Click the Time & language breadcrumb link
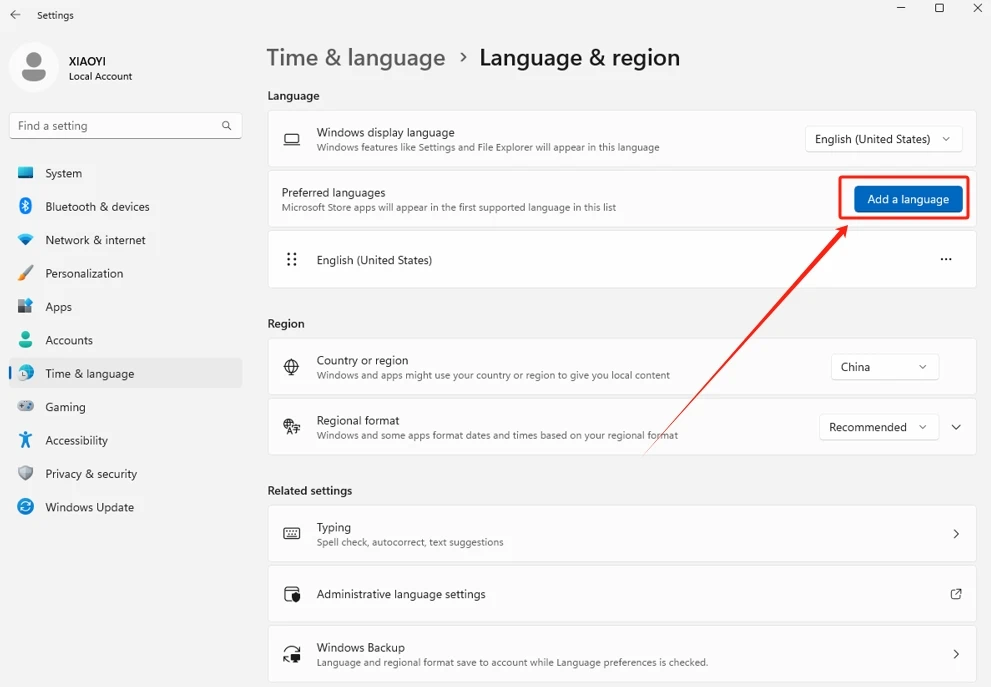991x687 pixels. [x=356, y=58]
